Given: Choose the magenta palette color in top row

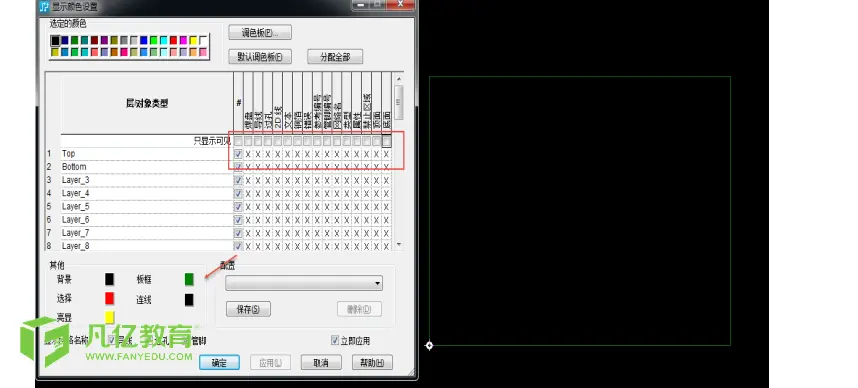Looking at the screenshot, I should coord(183,40).
